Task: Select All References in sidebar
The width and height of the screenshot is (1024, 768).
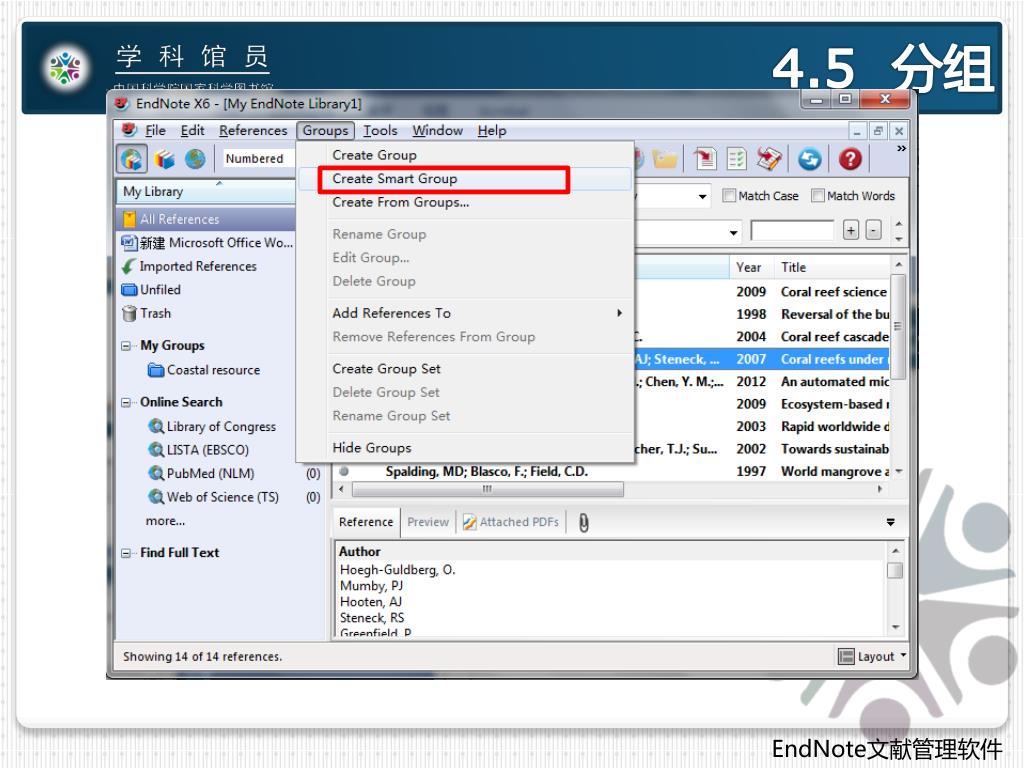Action: (x=206, y=219)
